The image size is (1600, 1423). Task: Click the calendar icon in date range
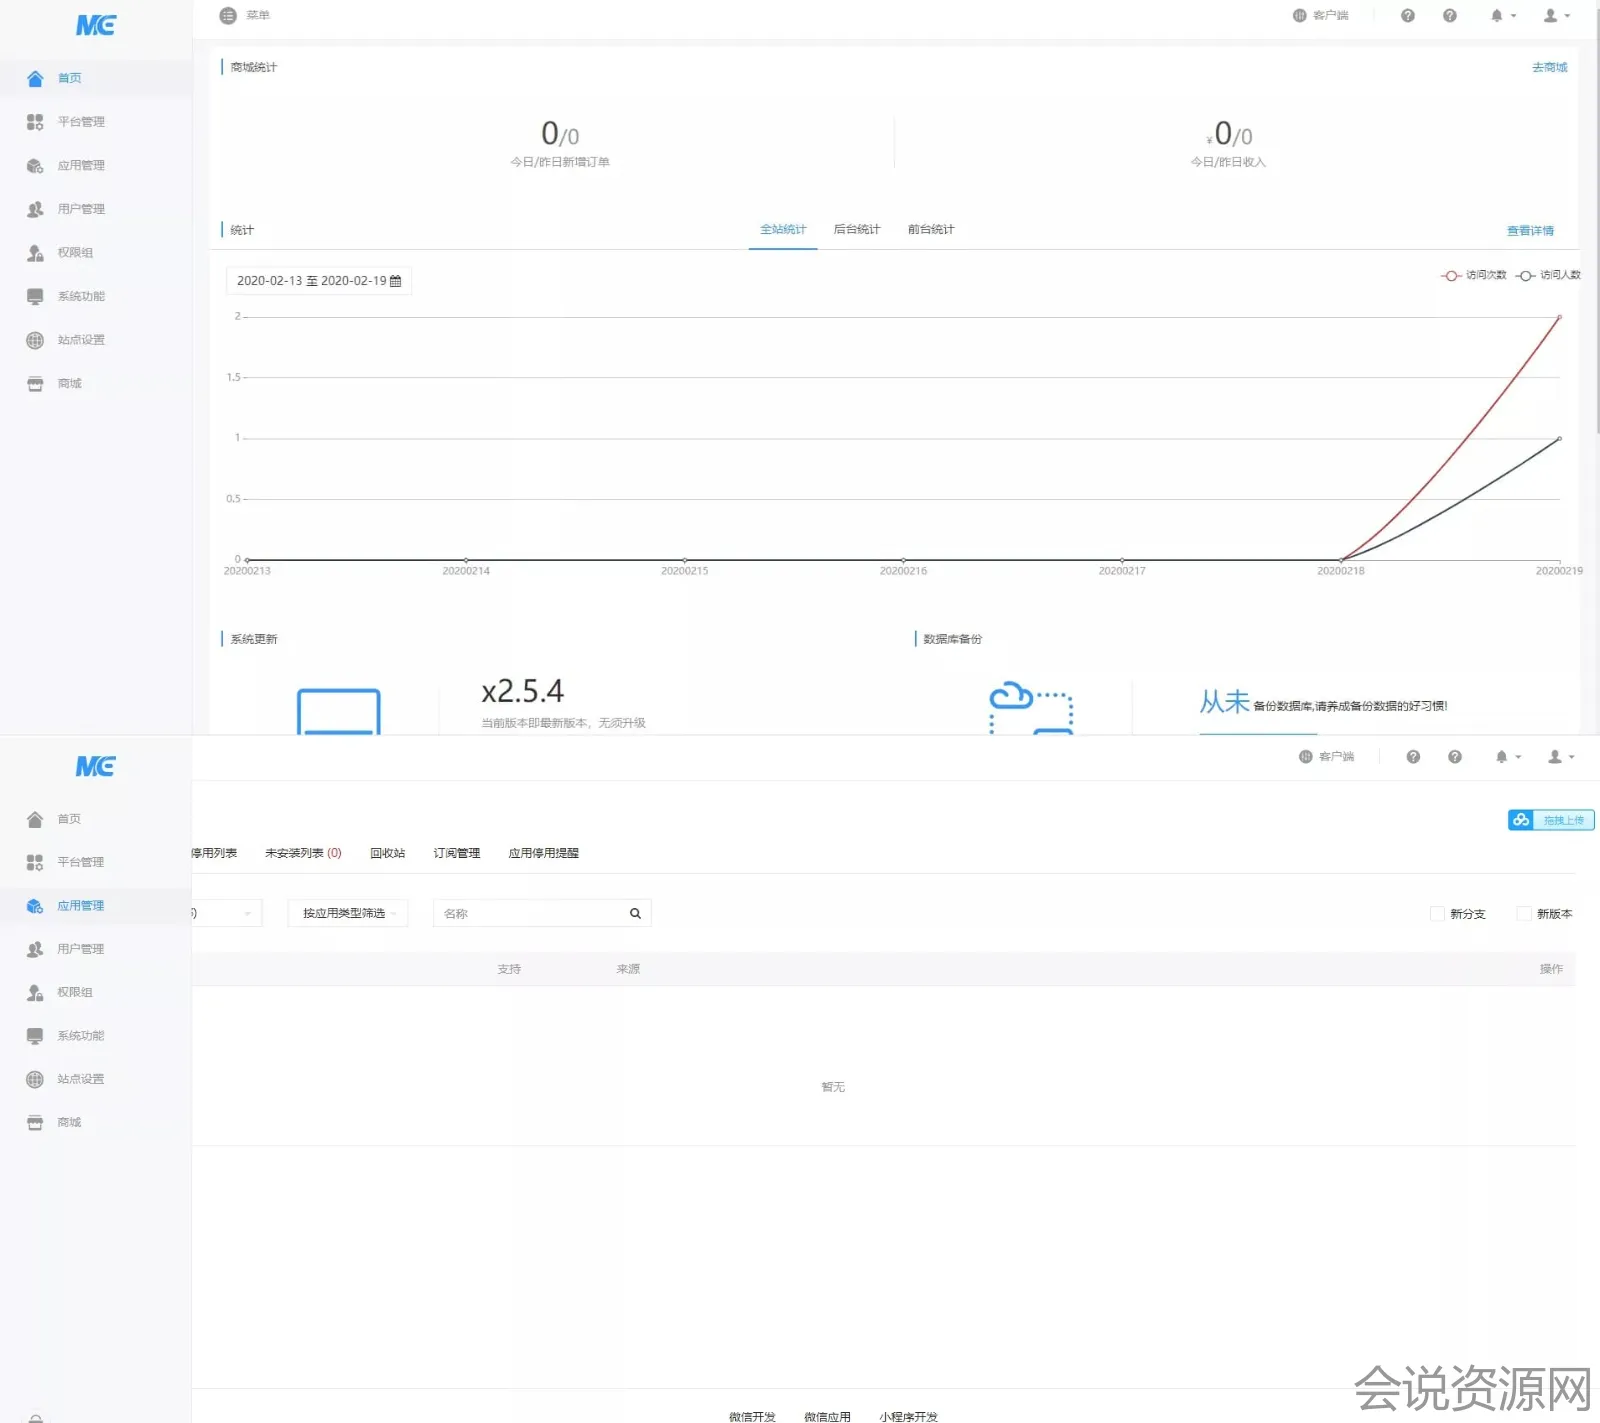[396, 281]
